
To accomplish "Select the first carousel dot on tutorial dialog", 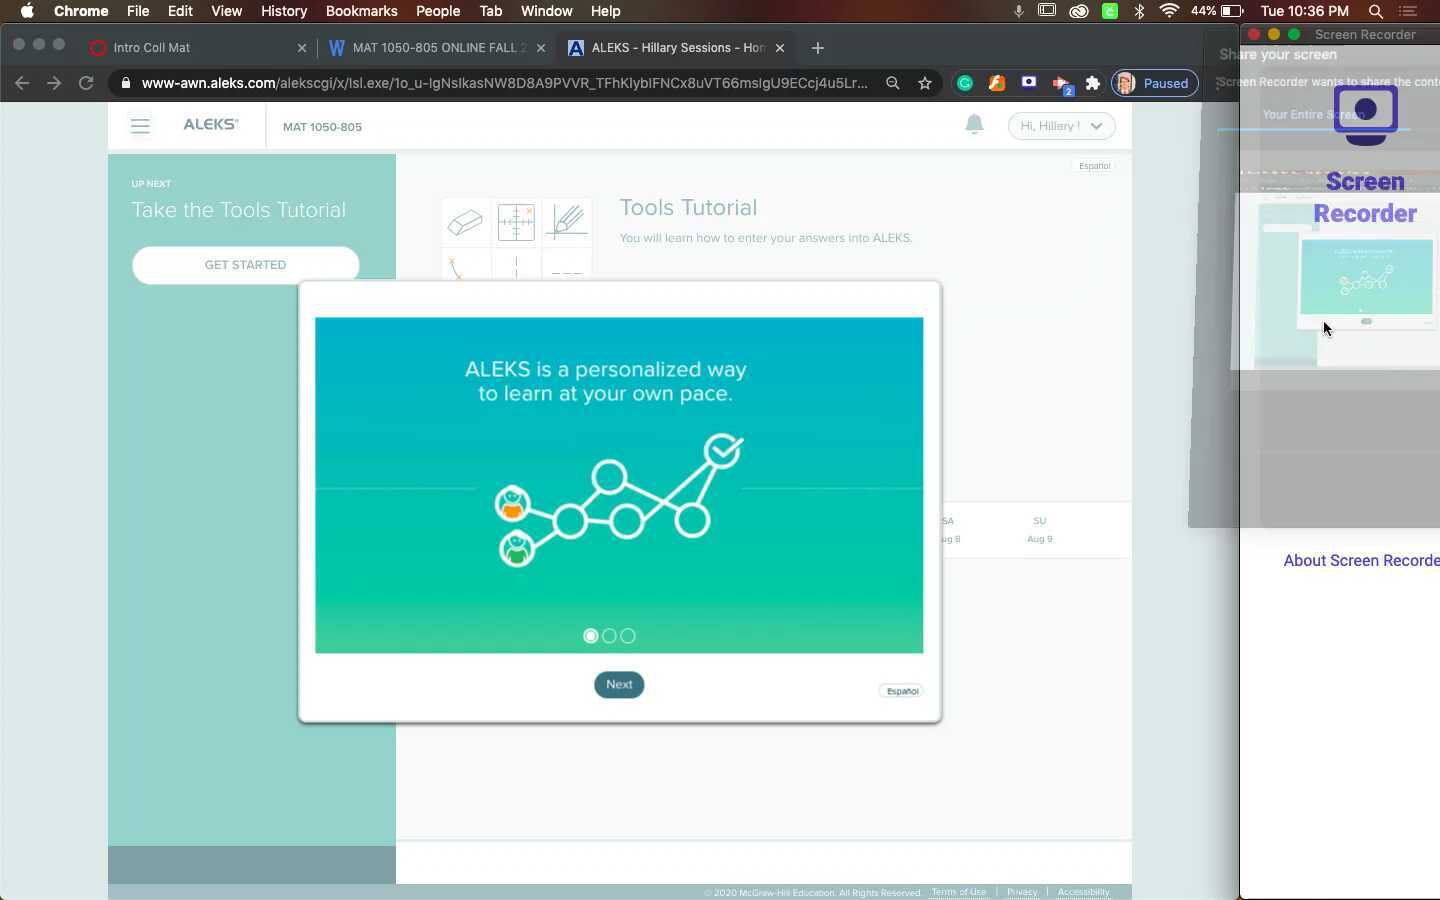I will tap(590, 635).
